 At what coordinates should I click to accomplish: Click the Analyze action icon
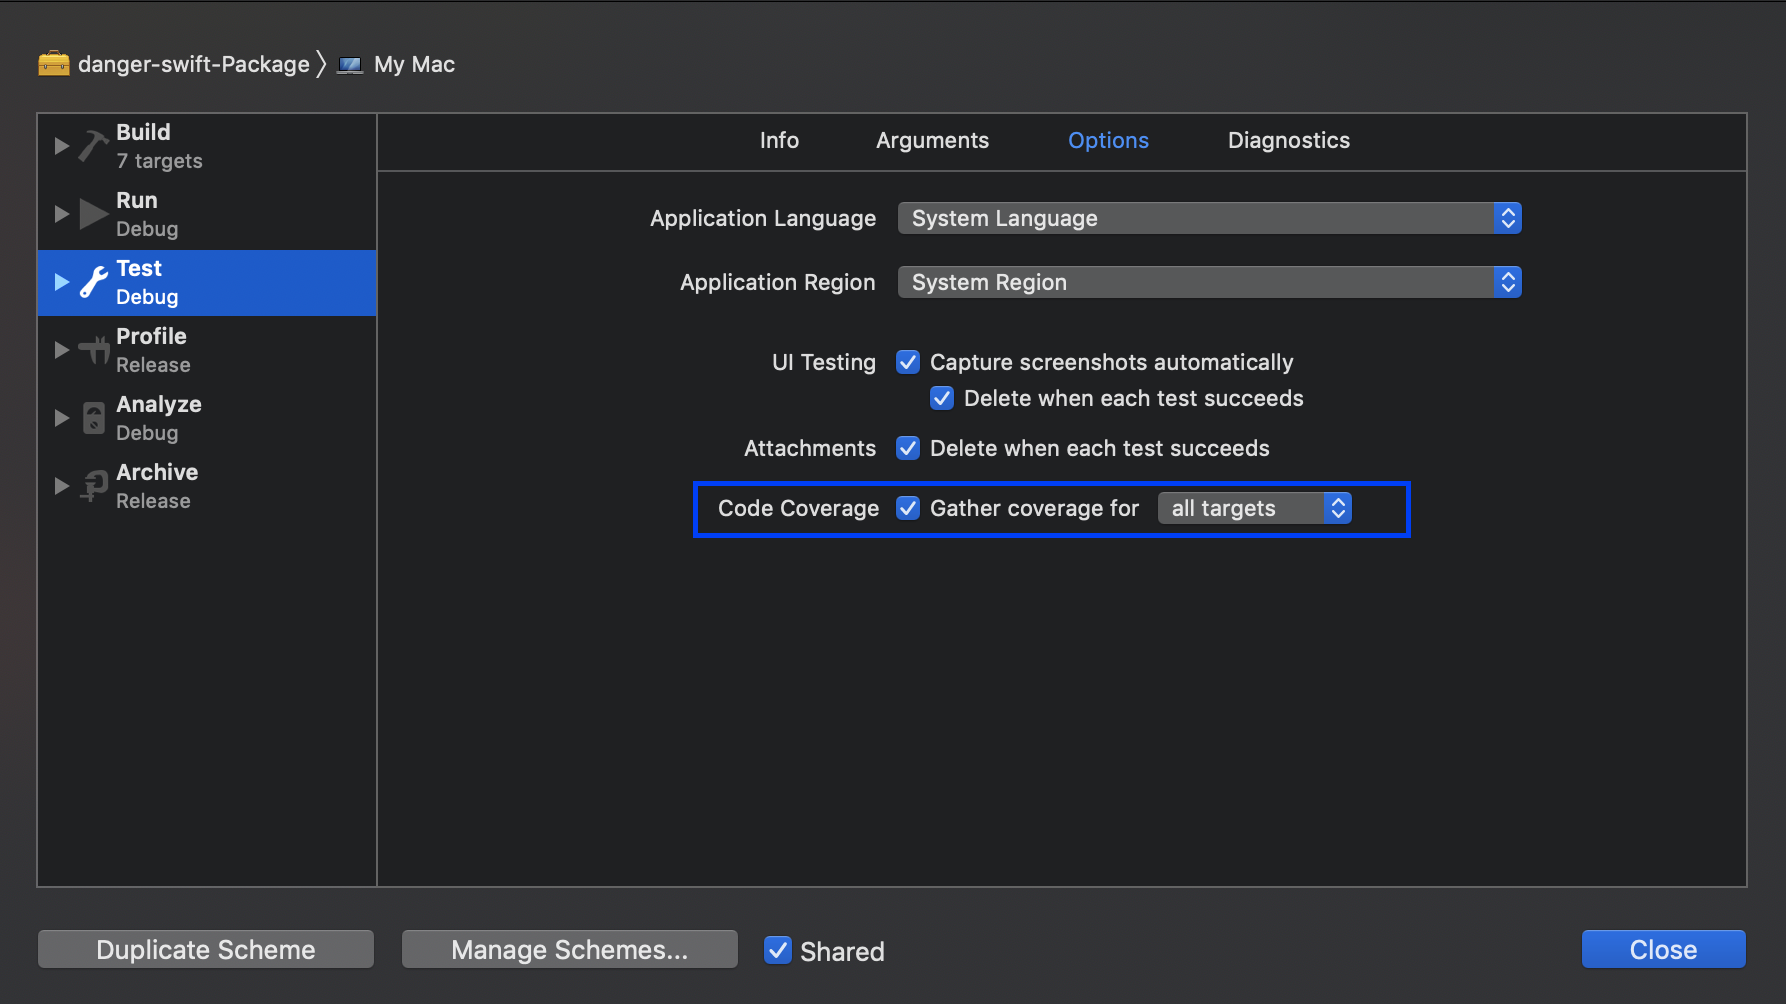tap(93, 418)
